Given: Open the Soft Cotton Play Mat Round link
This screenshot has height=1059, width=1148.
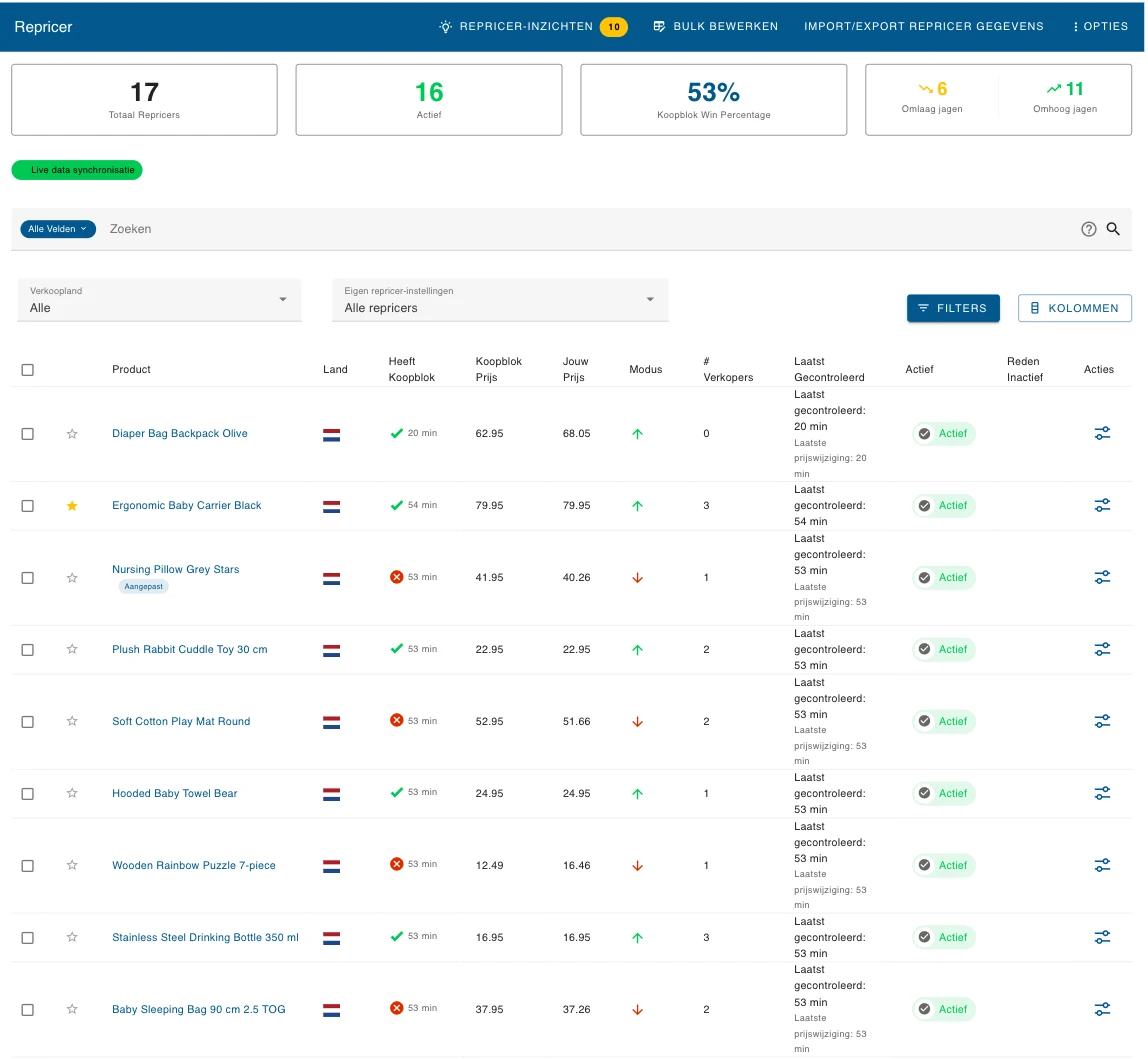Looking at the screenshot, I should coord(181,721).
